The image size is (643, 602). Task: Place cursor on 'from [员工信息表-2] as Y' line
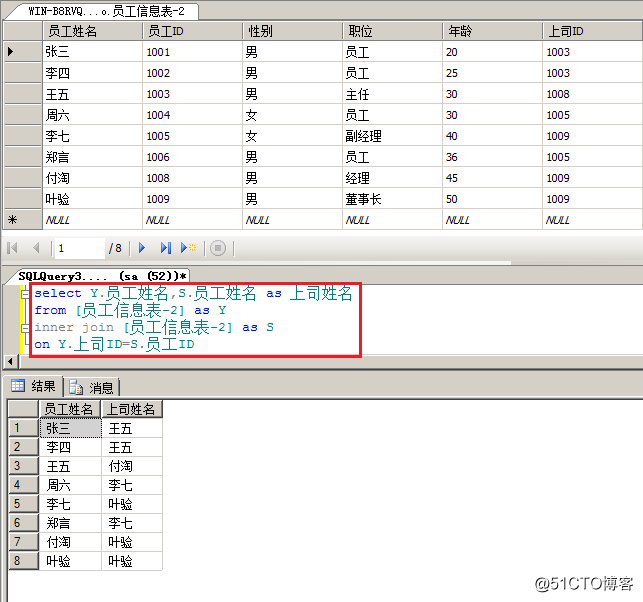click(130, 310)
